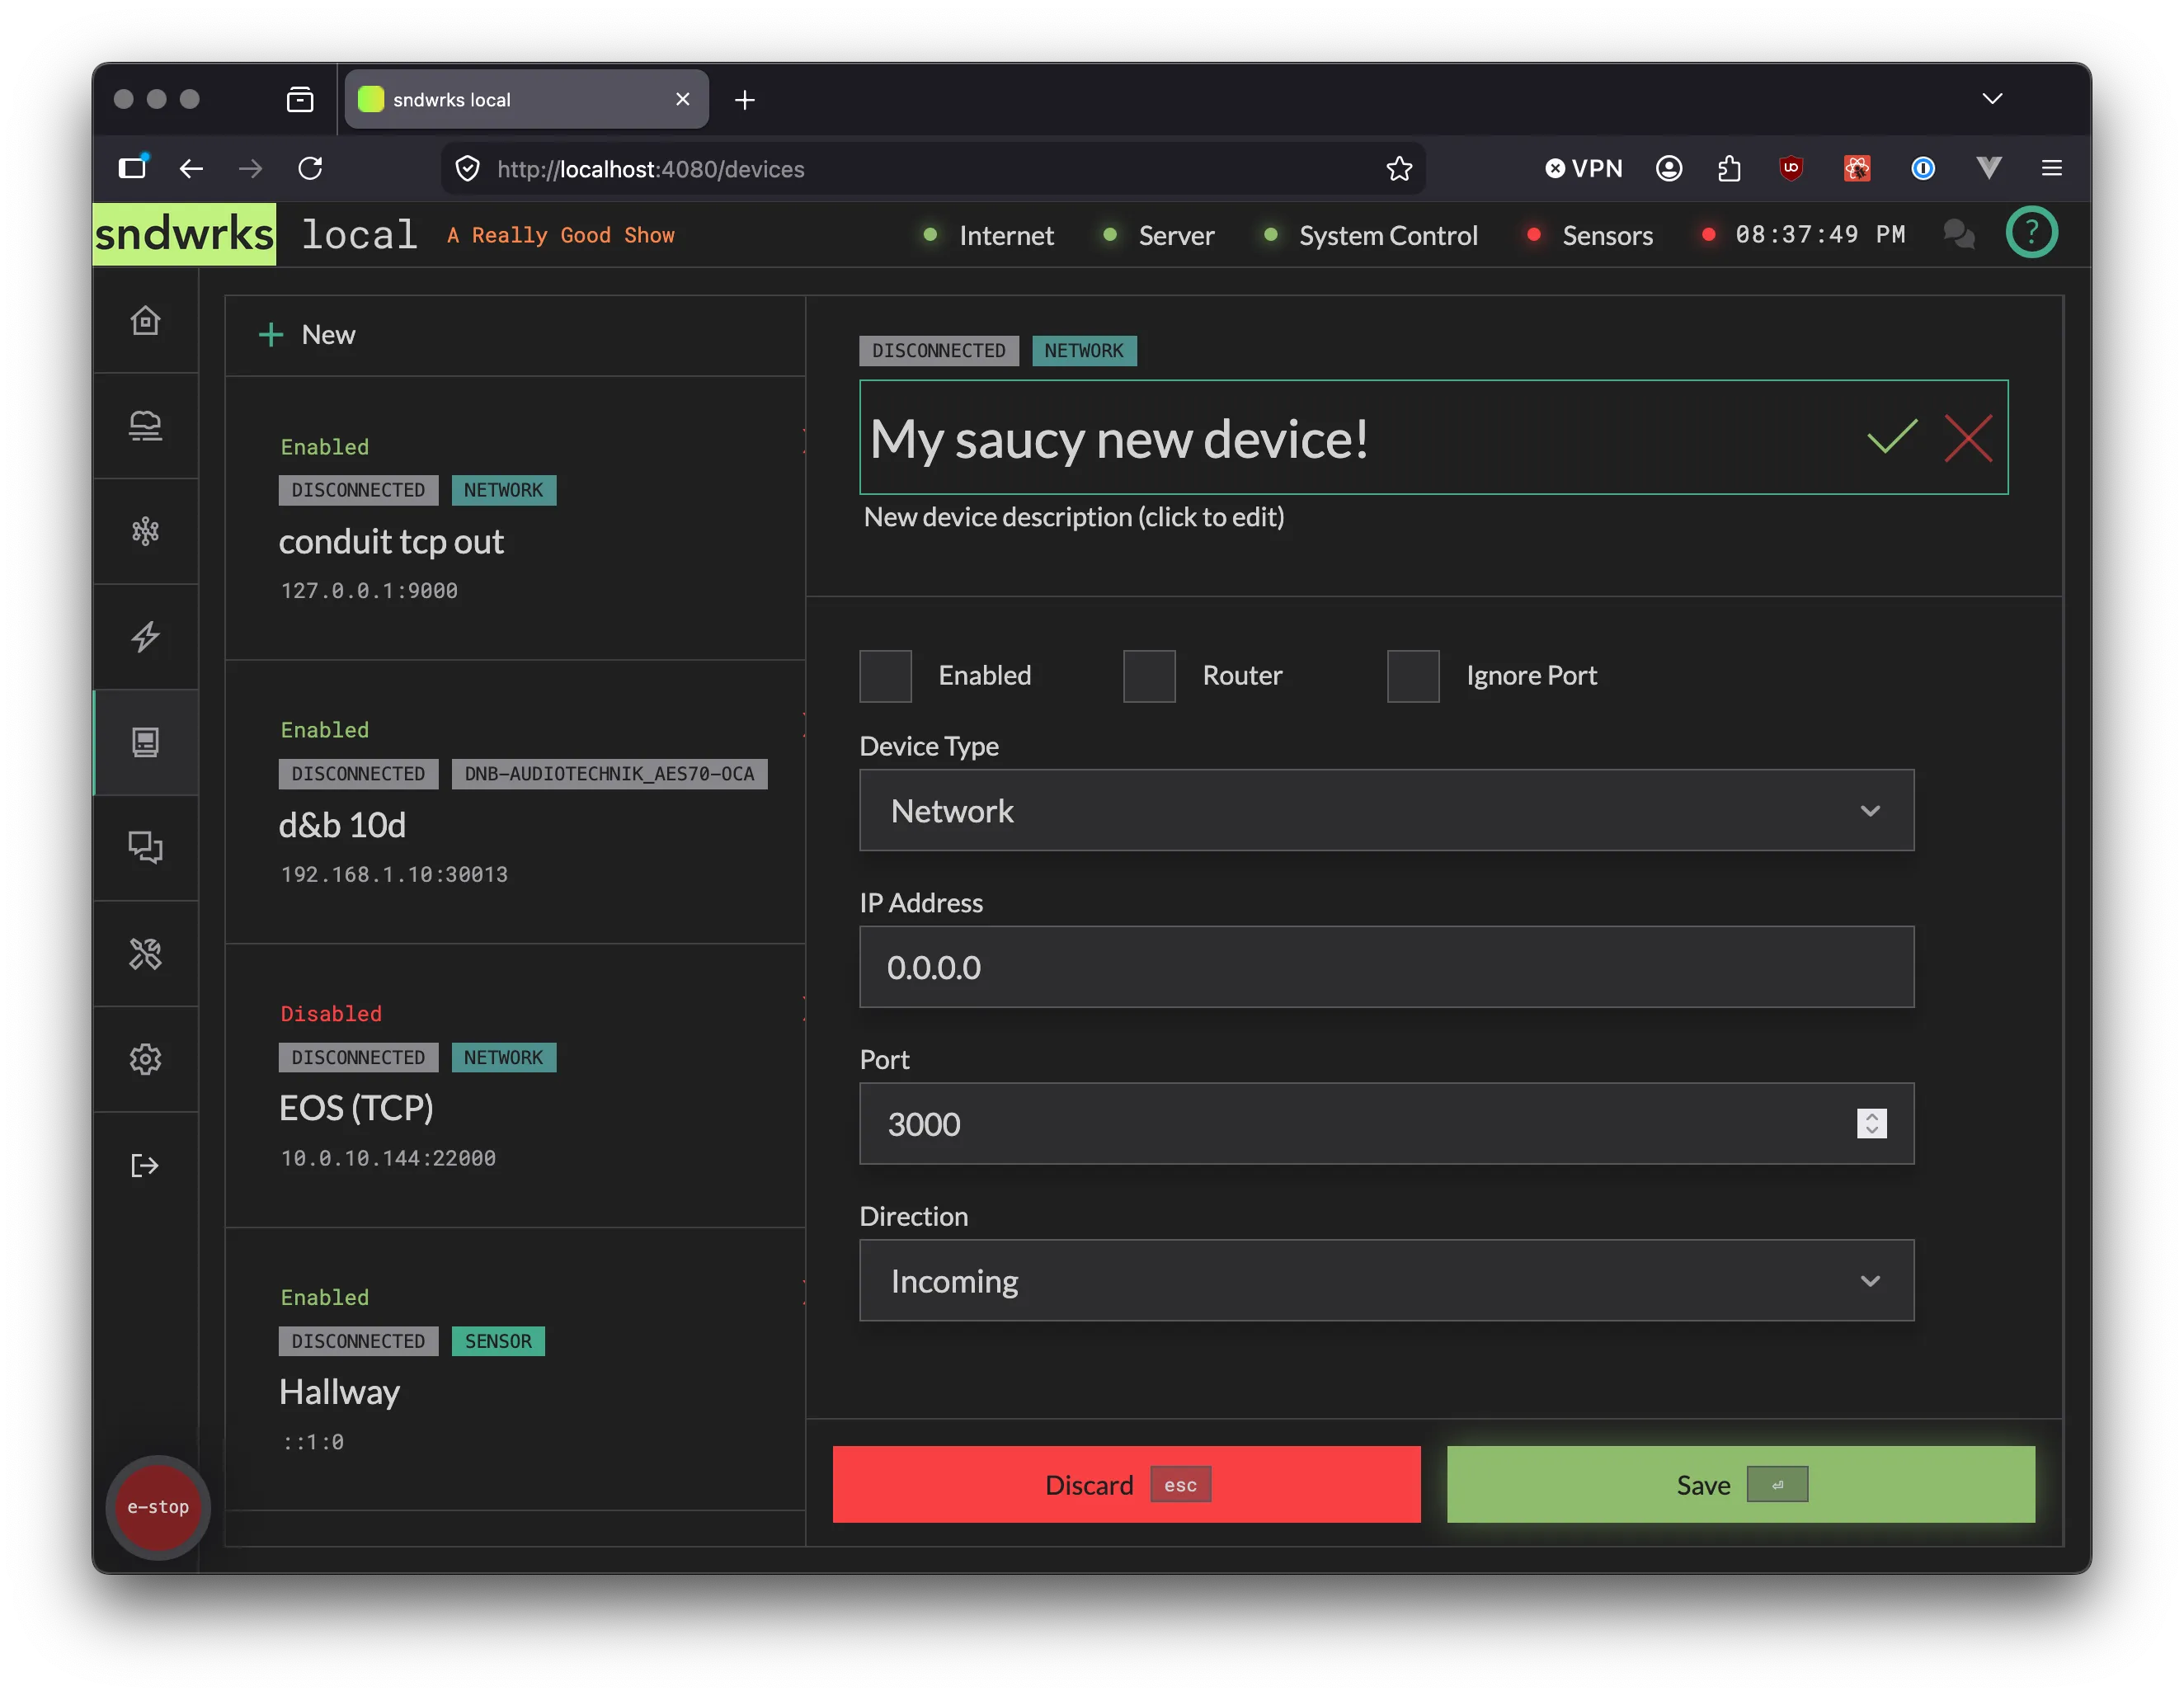Bookmark the page with the star icon

tap(1399, 168)
